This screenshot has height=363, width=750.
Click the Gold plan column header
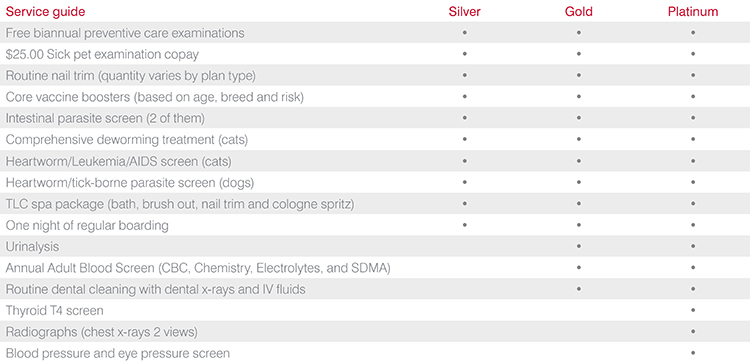(x=578, y=12)
